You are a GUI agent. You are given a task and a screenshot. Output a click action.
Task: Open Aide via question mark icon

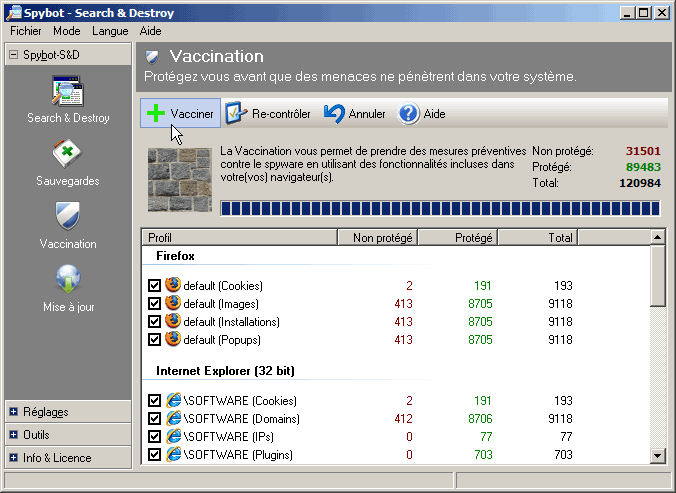(409, 114)
